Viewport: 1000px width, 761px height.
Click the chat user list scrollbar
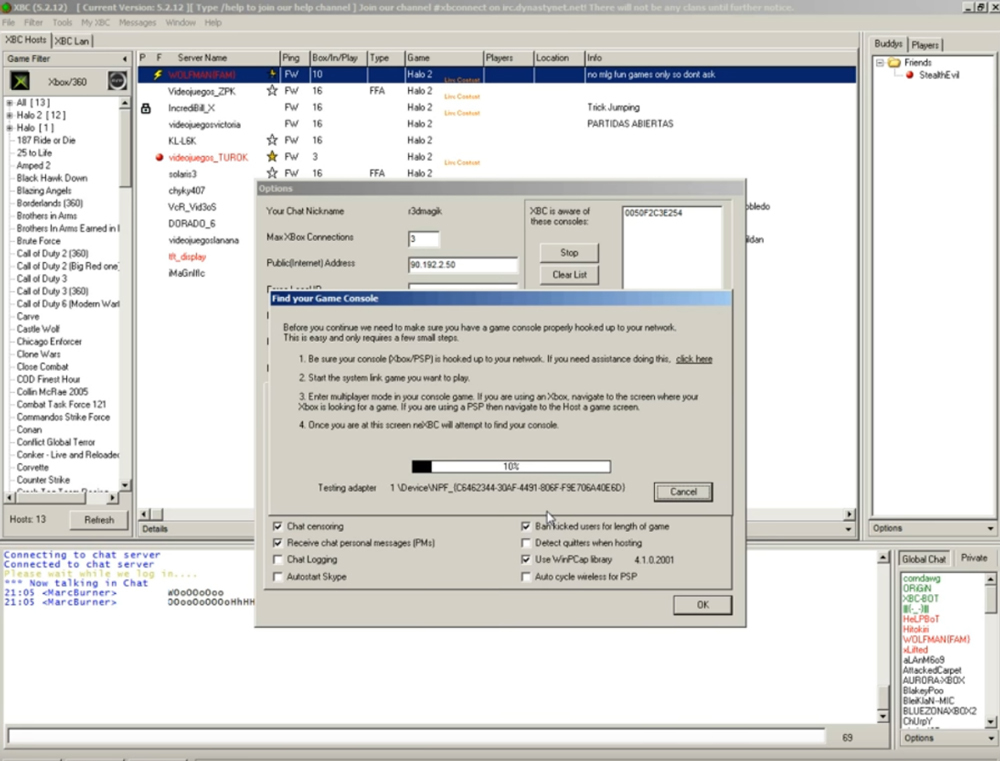[990, 649]
